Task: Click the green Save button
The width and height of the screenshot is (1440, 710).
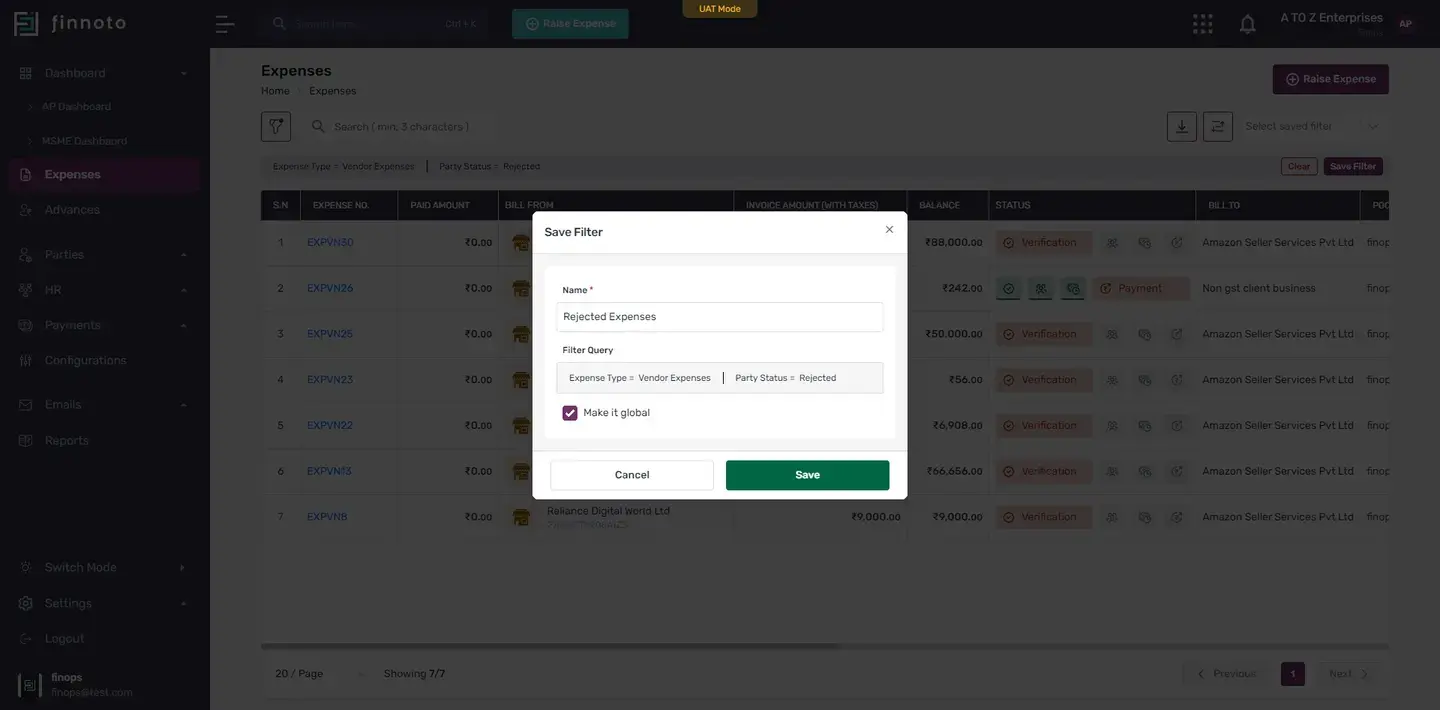Action: [x=807, y=475]
